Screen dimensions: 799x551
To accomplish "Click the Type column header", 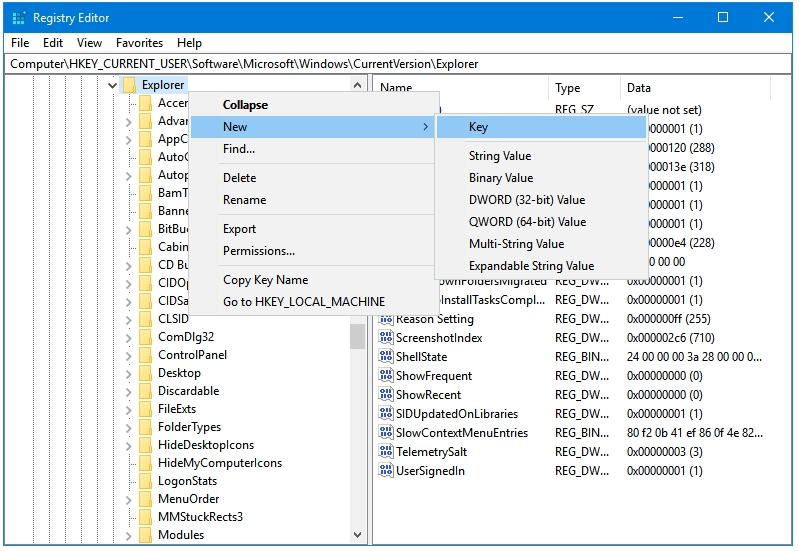I will click(584, 88).
